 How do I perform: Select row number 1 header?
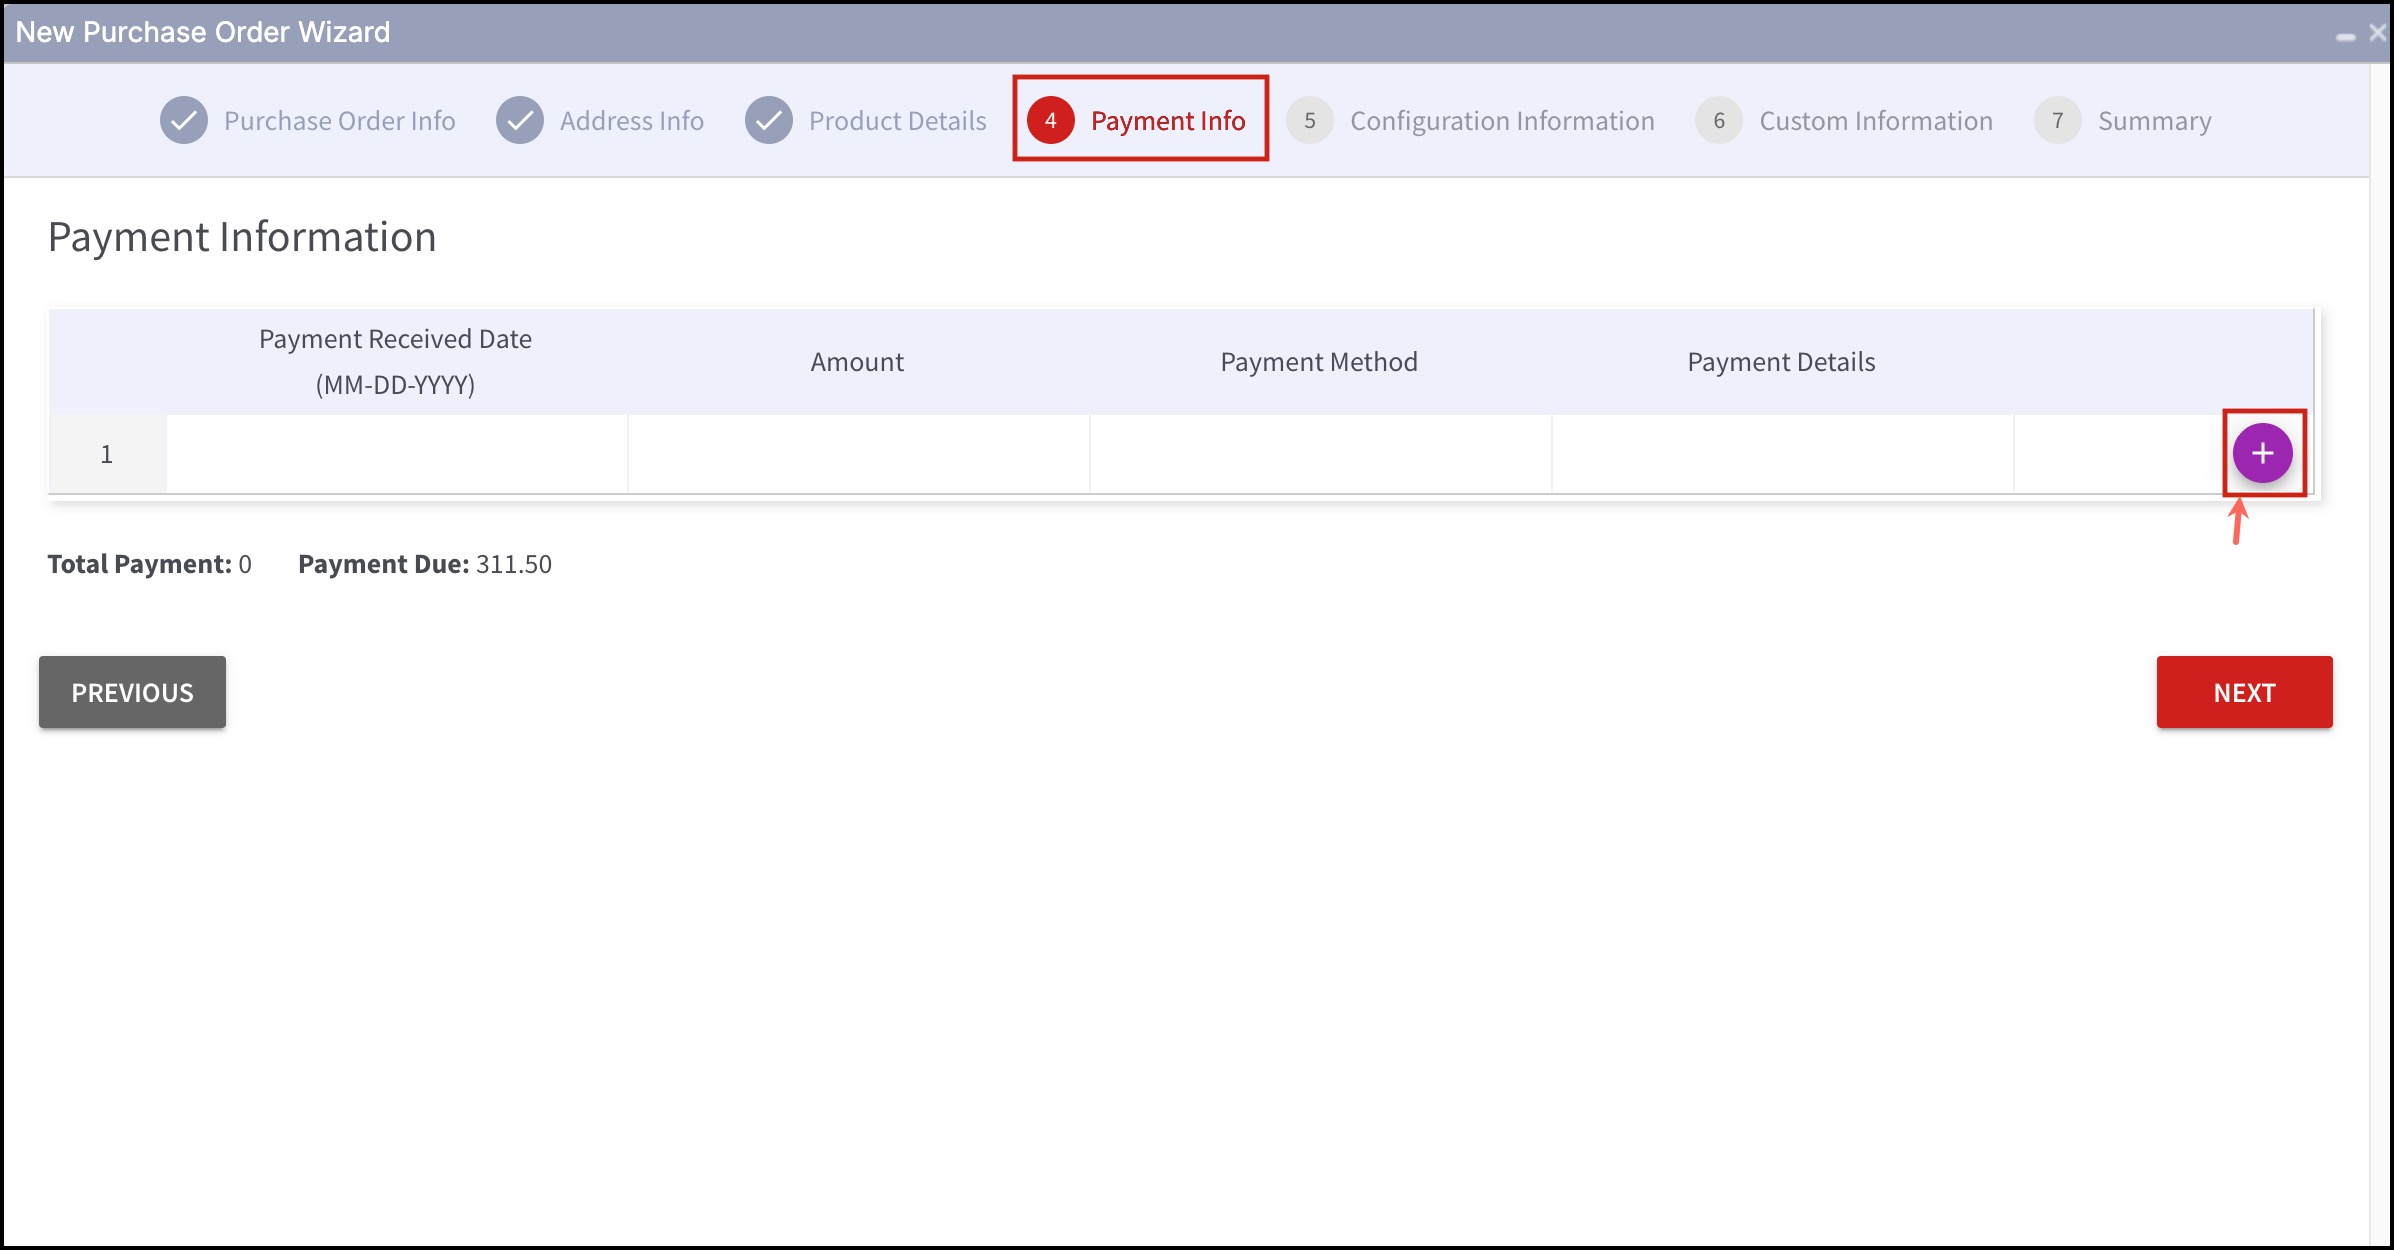pyautogui.click(x=107, y=454)
